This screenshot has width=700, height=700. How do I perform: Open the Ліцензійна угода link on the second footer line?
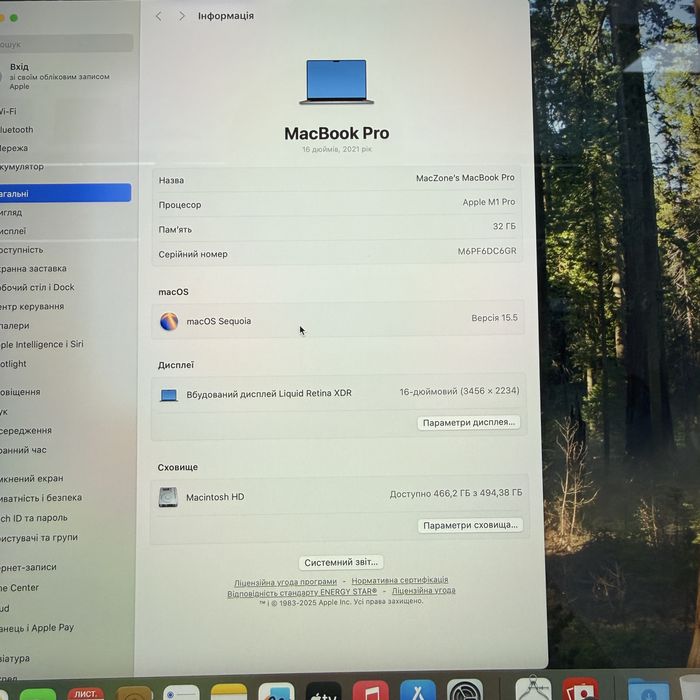point(424,591)
